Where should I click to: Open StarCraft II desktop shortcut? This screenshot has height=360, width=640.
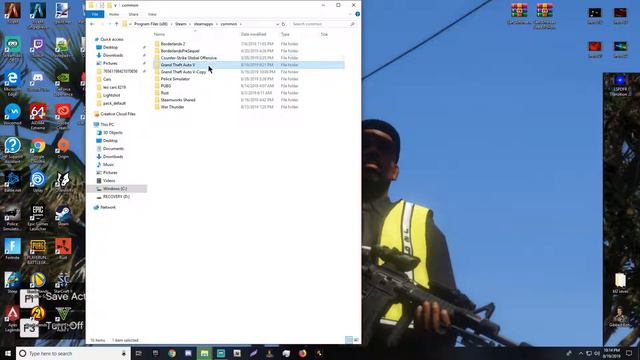[63, 282]
